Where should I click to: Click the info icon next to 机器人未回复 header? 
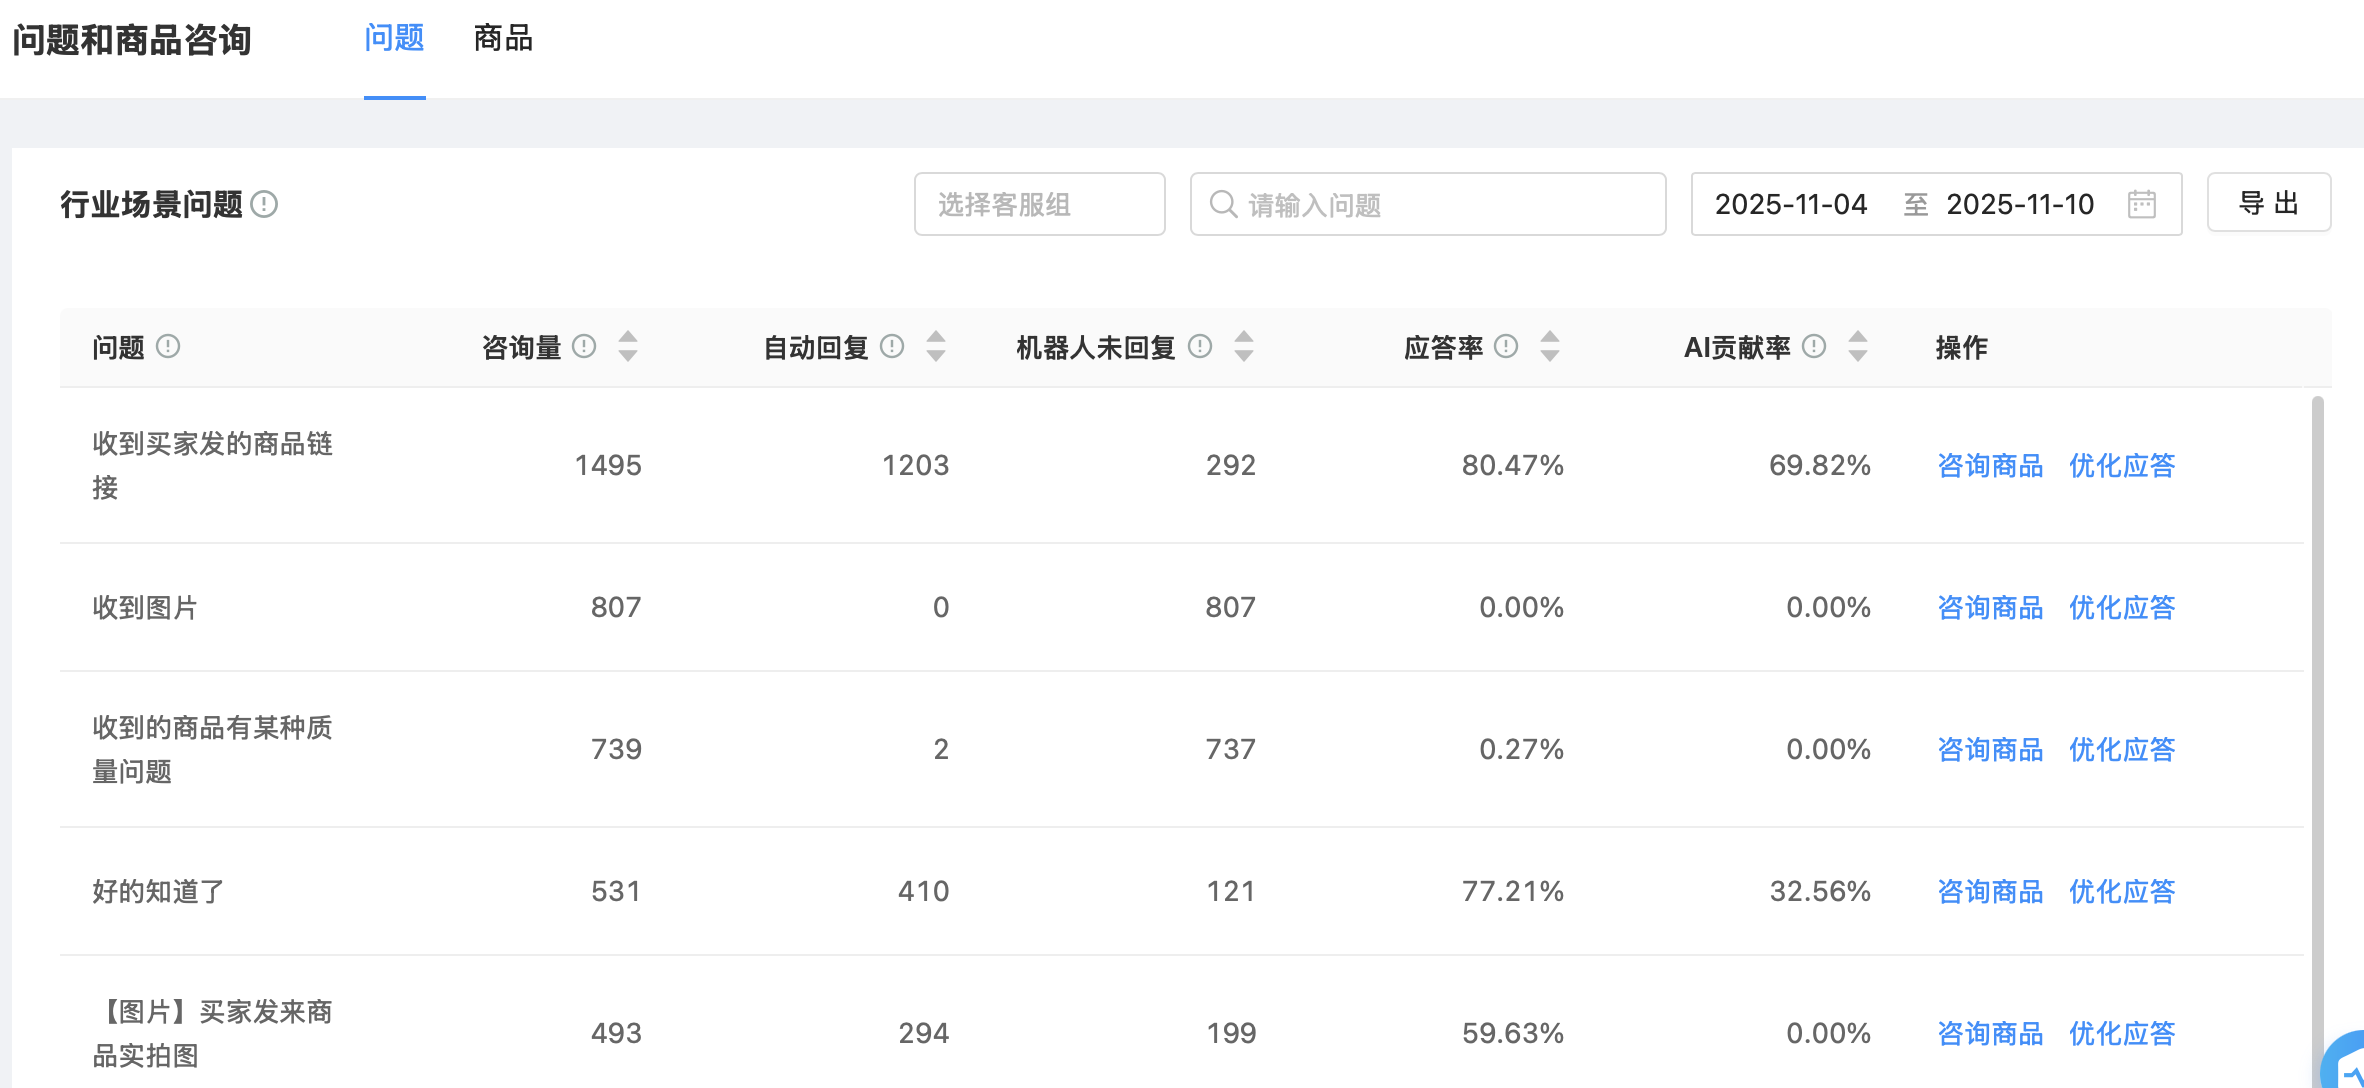1202,347
